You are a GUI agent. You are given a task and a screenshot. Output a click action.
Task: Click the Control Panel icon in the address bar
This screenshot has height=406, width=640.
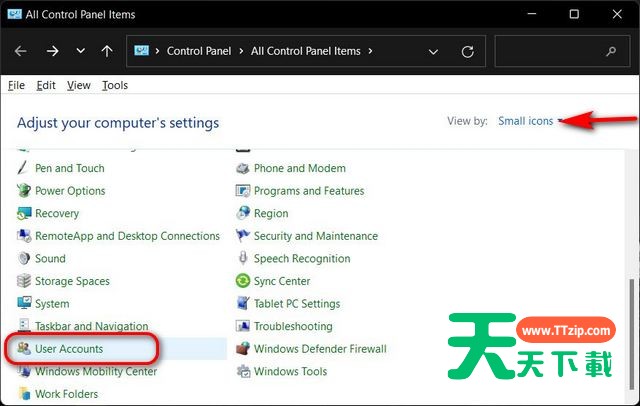click(x=141, y=51)
